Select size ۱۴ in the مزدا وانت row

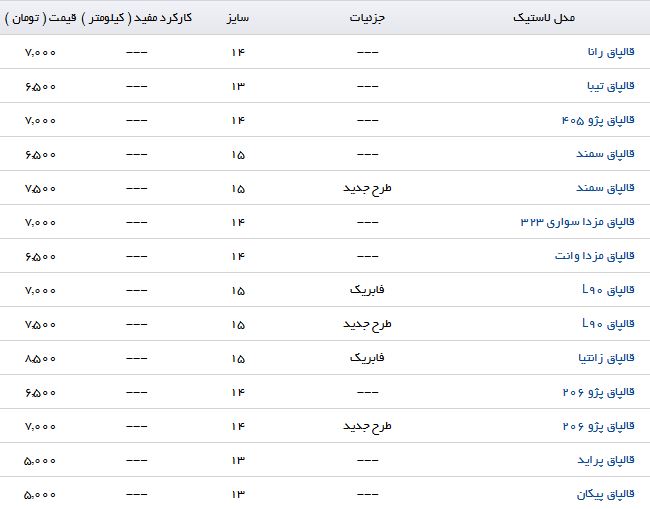[238, 257]
